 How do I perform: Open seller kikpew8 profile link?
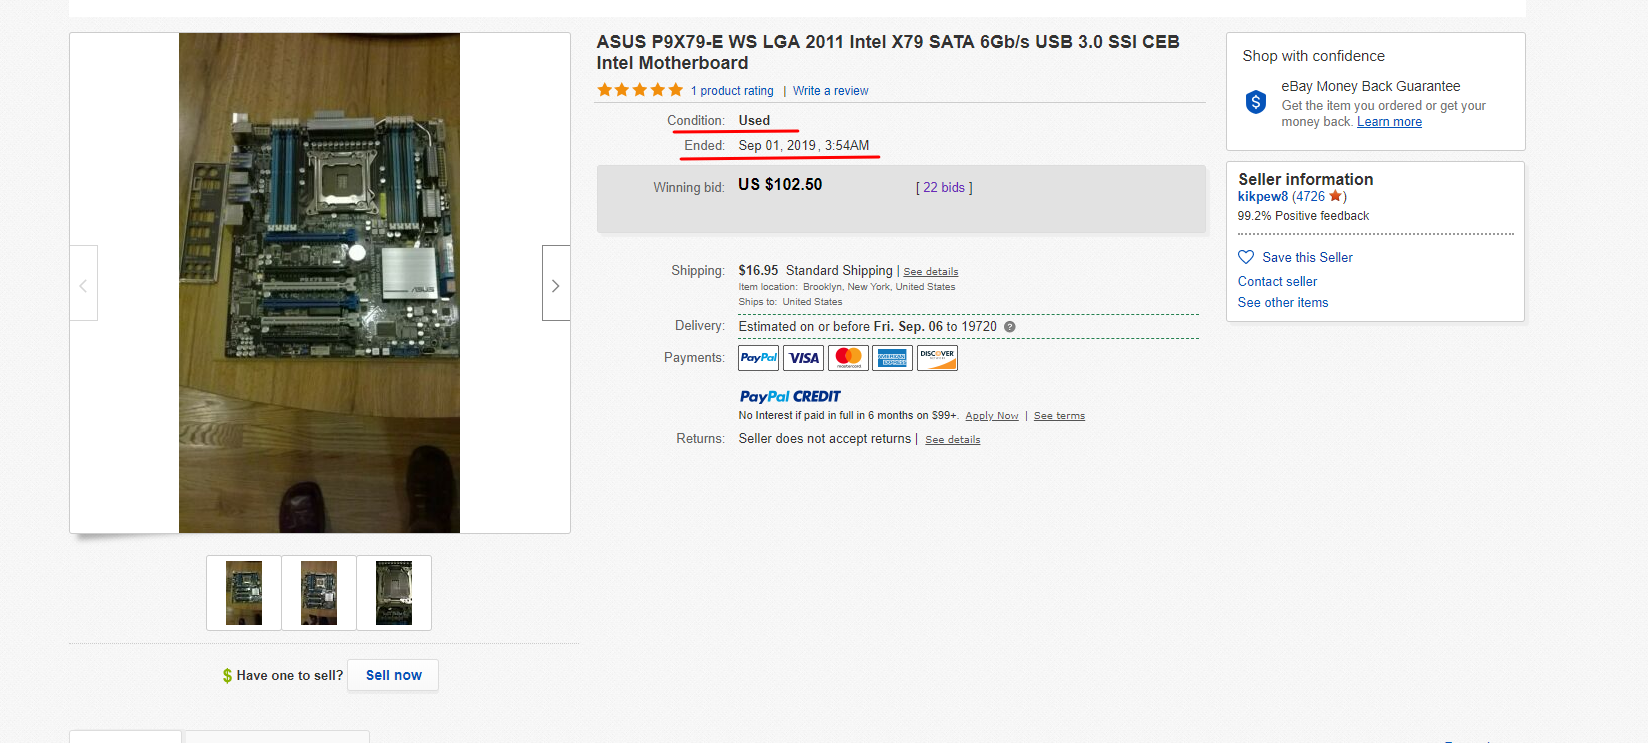click(1263, 197)
